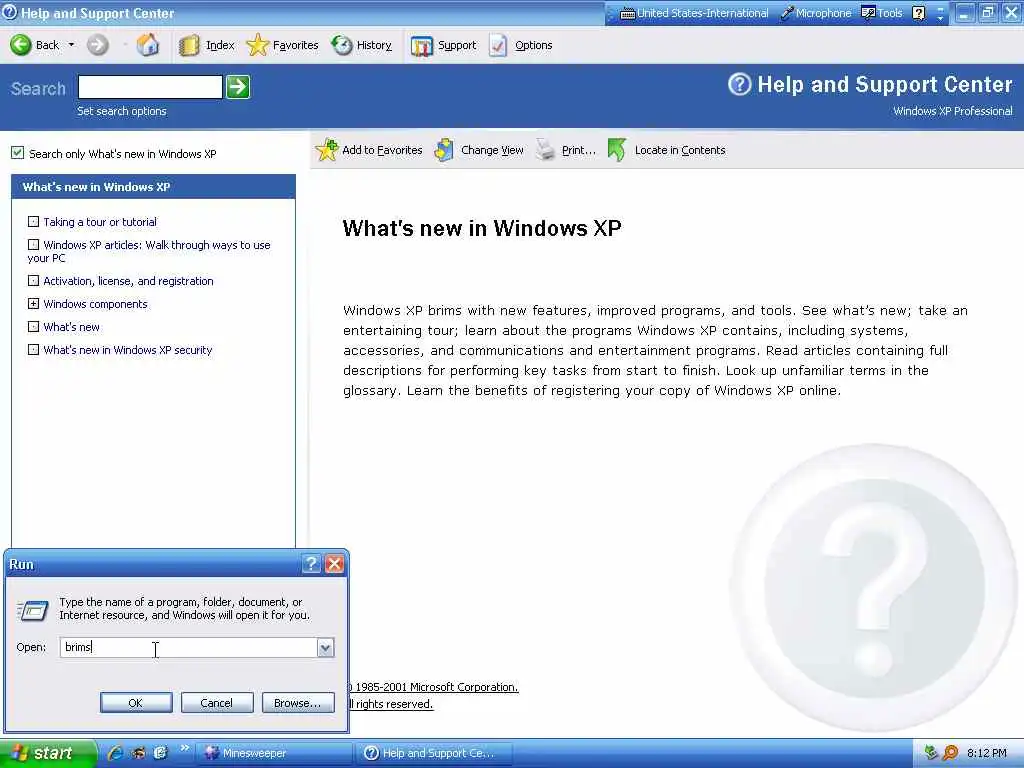Click the third Quick Launch icon
This screenshot has width=1024, height=768.
pyautogui.click(x=160, y=753)
